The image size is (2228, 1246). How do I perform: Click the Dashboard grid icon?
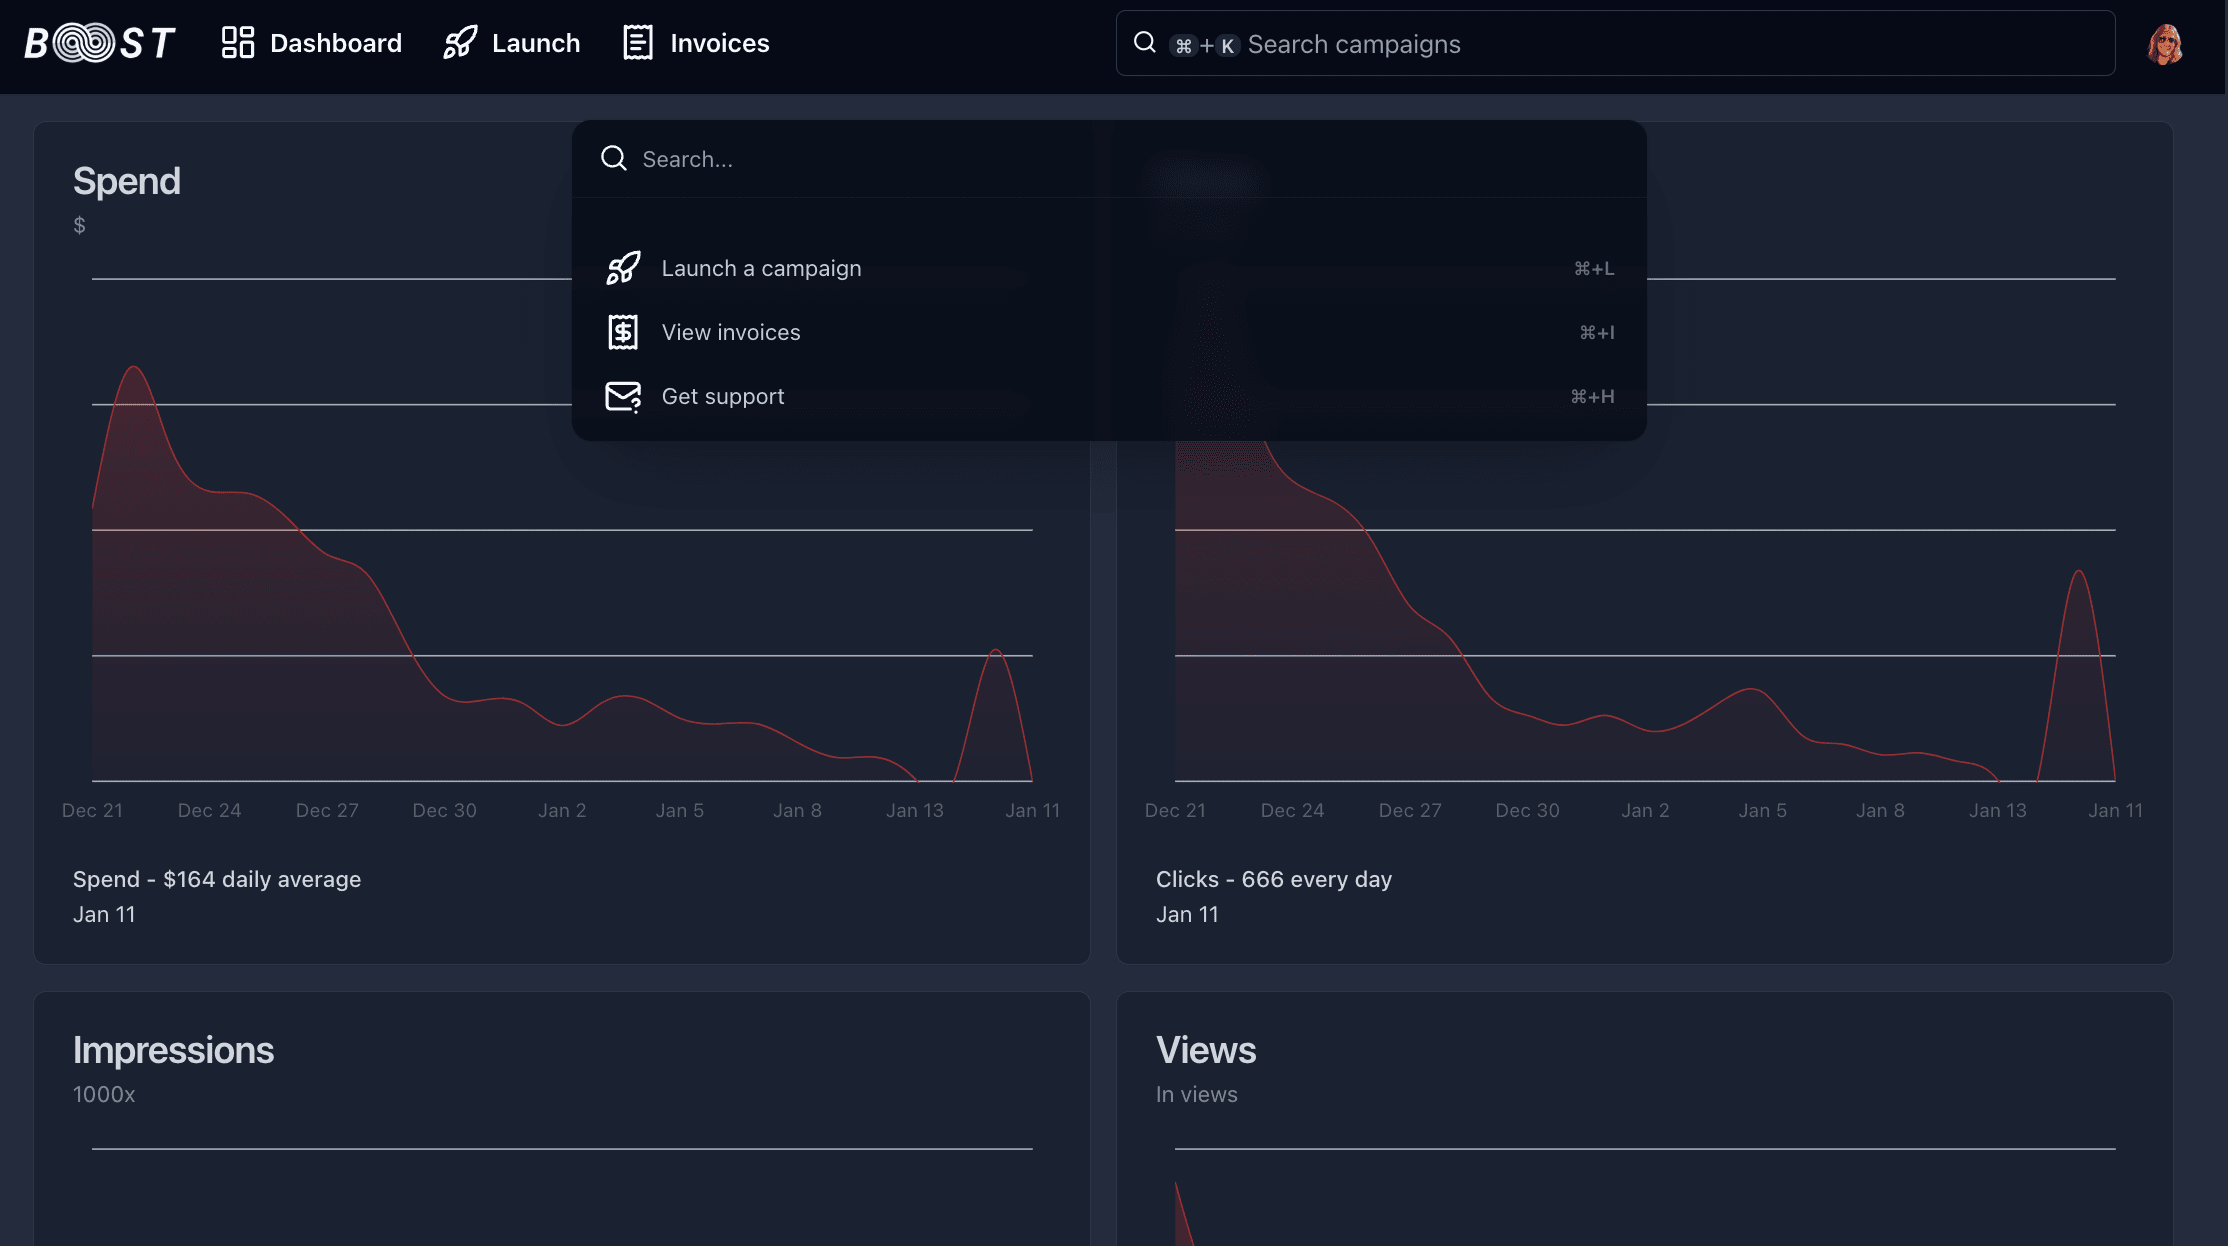(x=237, y=42)
